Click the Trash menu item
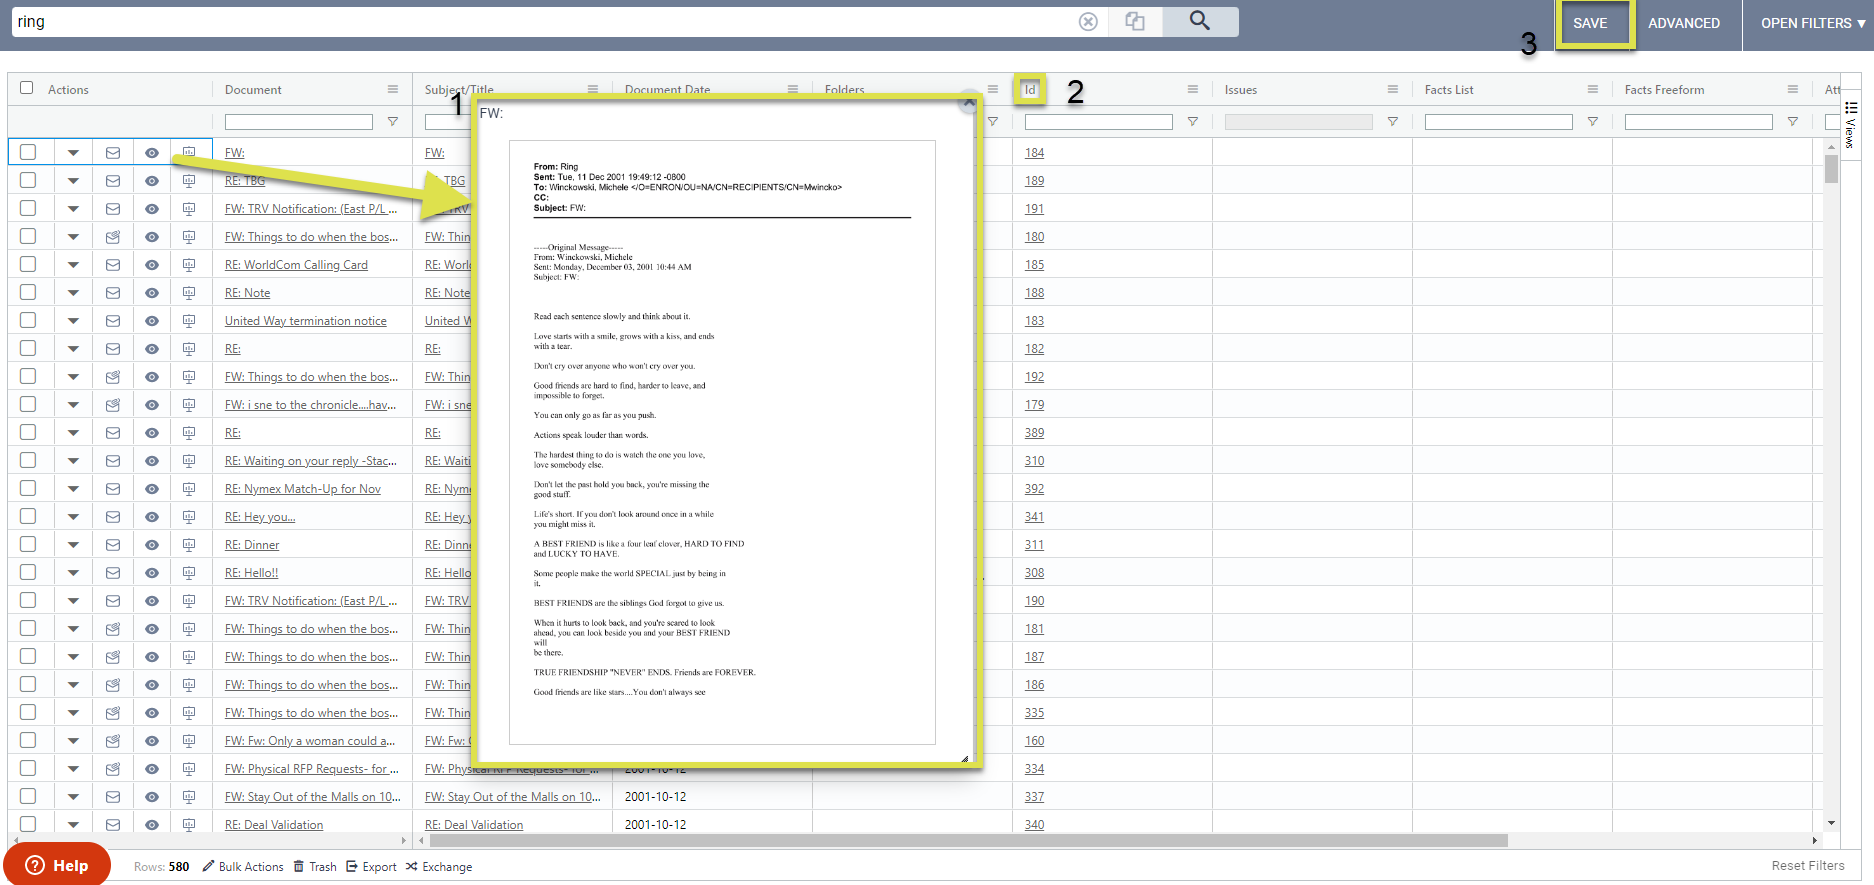The width and height of the screenshot is (1874, 885). (x=315, y=867)
